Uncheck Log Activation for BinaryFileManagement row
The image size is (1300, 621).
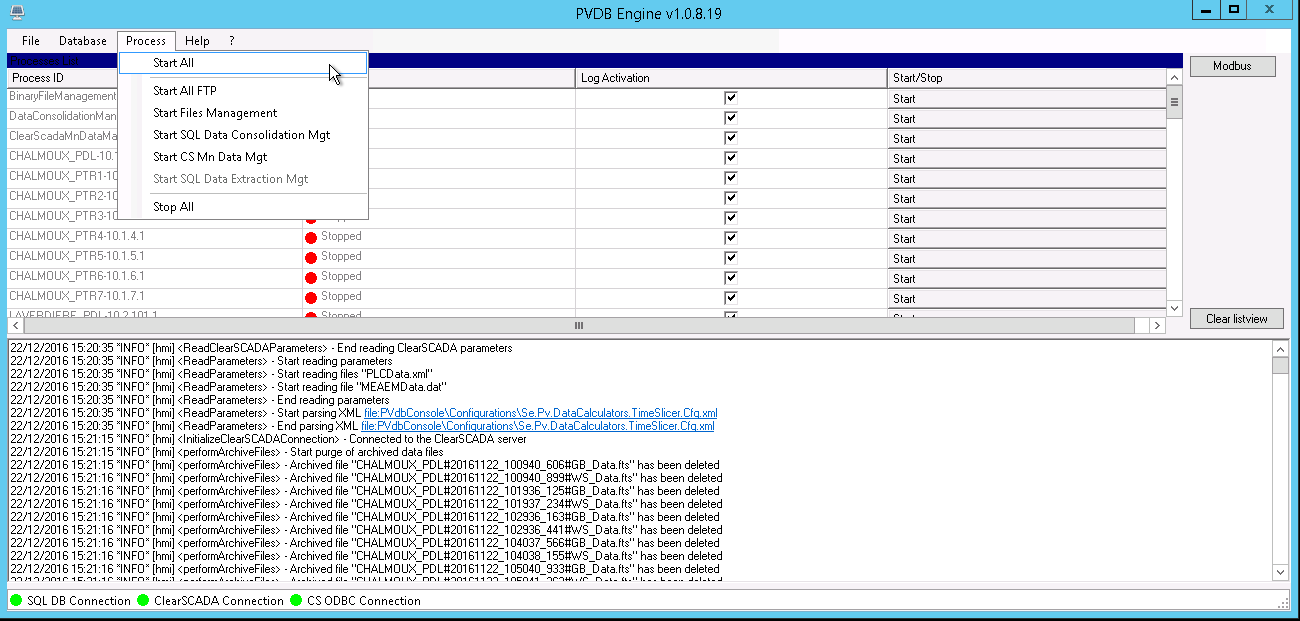tap(731, 98)
